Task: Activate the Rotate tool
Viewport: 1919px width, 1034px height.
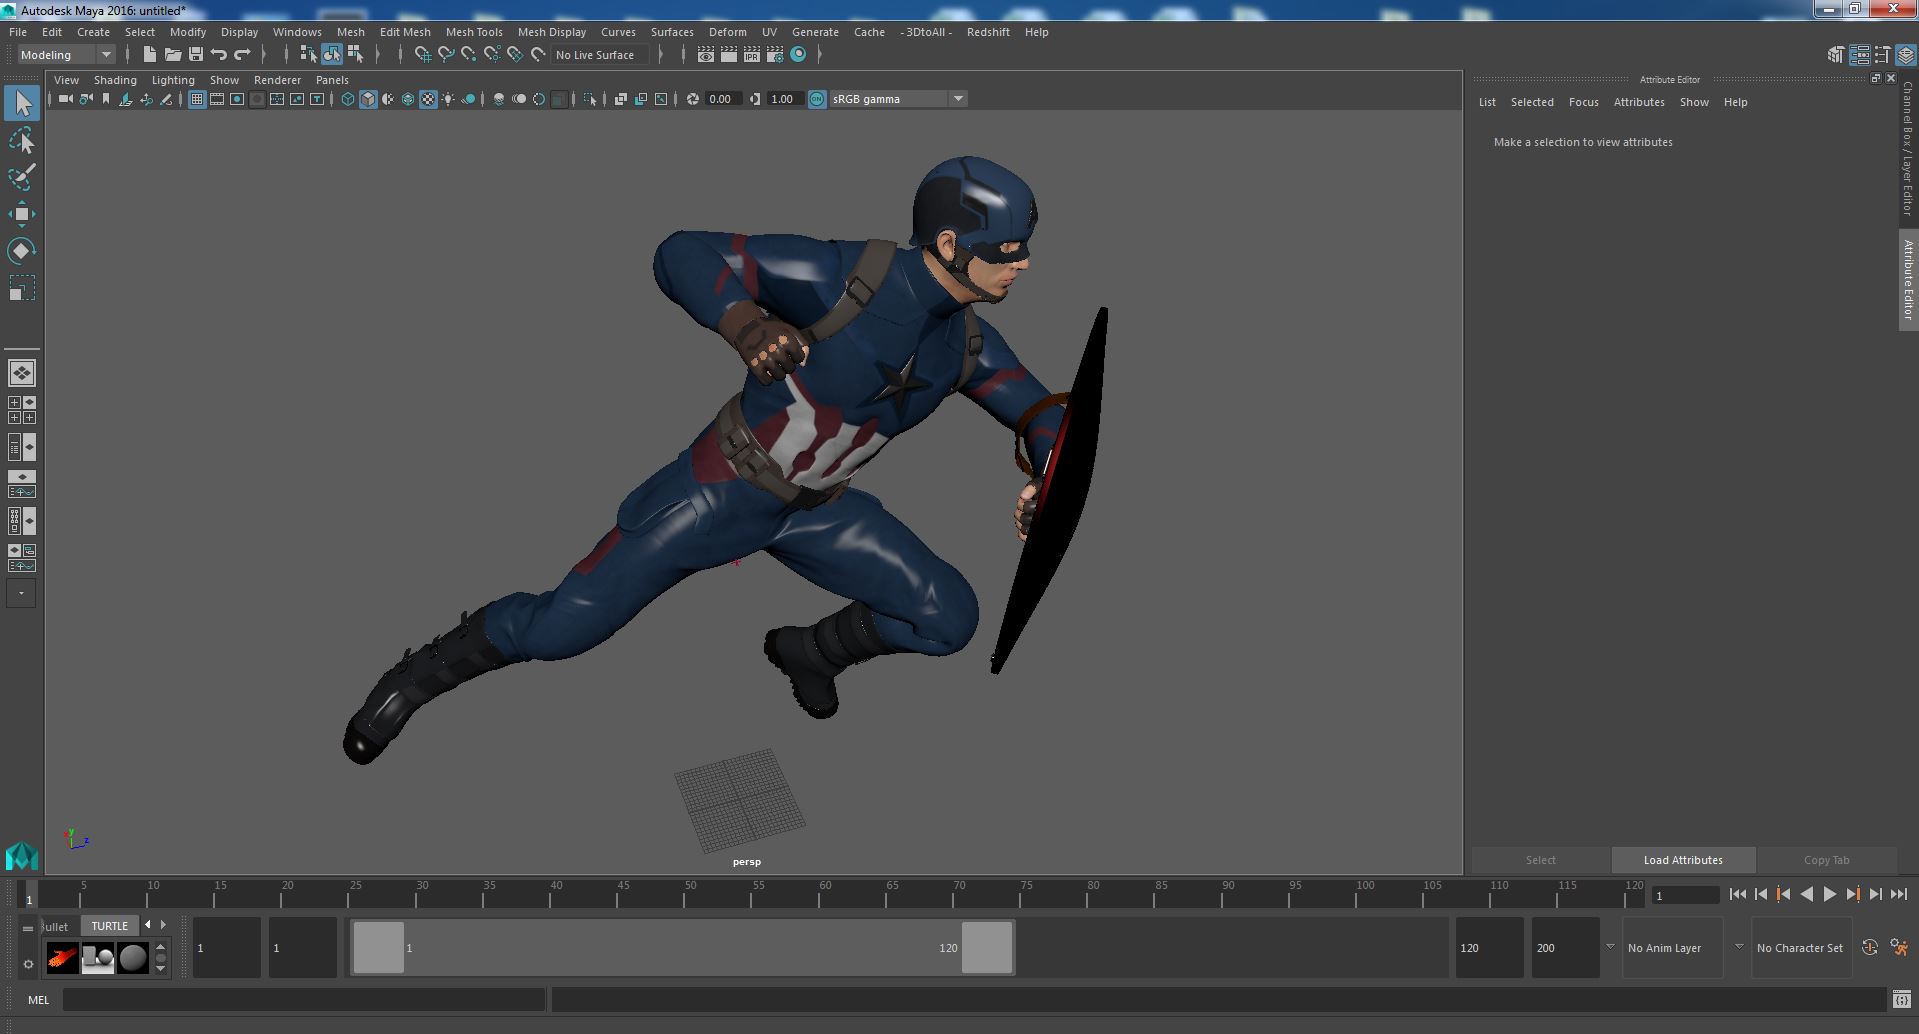Action: tap(22, 250)
